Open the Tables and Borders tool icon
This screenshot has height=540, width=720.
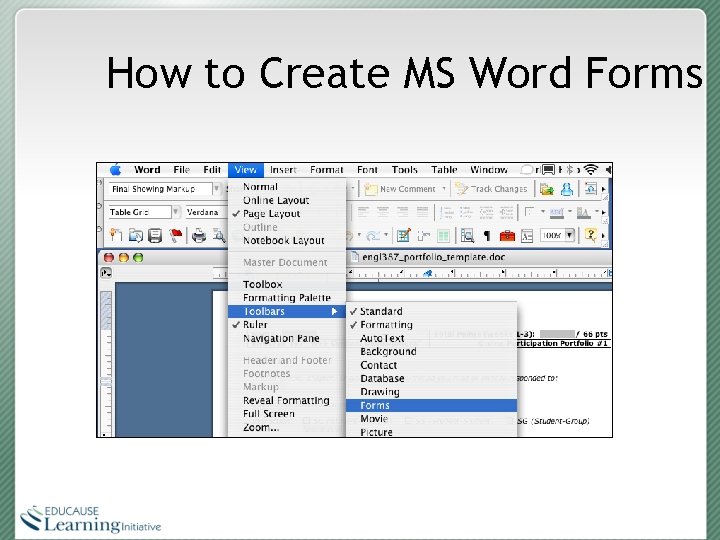coord(403,235)
